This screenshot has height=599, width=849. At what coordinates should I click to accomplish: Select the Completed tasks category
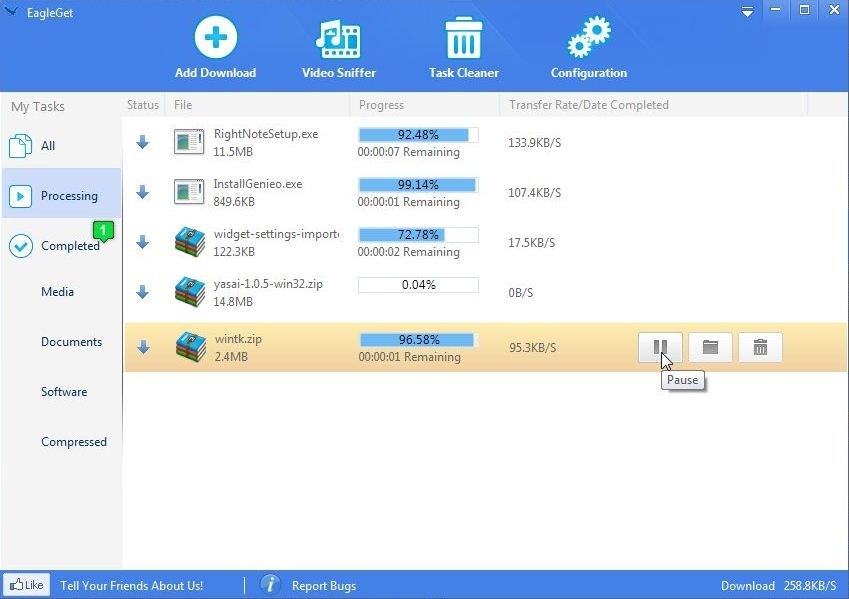tap(61, 245)
